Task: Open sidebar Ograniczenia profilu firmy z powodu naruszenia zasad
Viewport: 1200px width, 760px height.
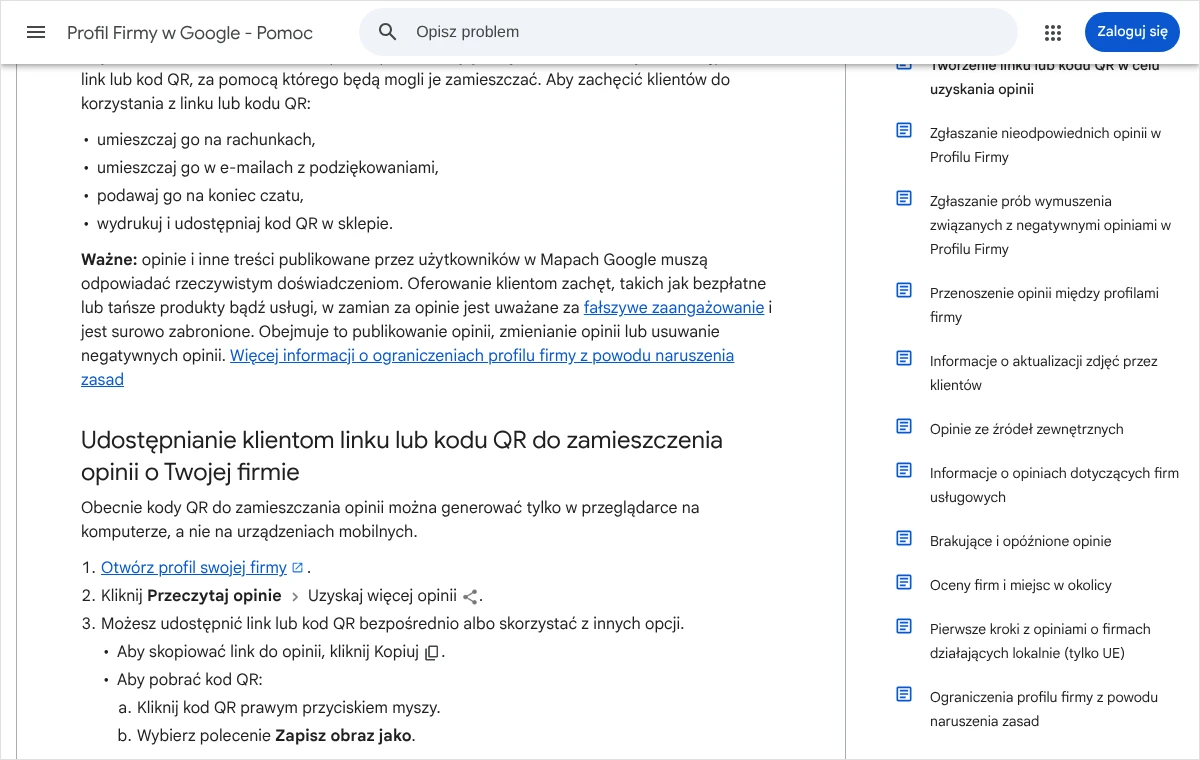Action: tap(1043, 709)
